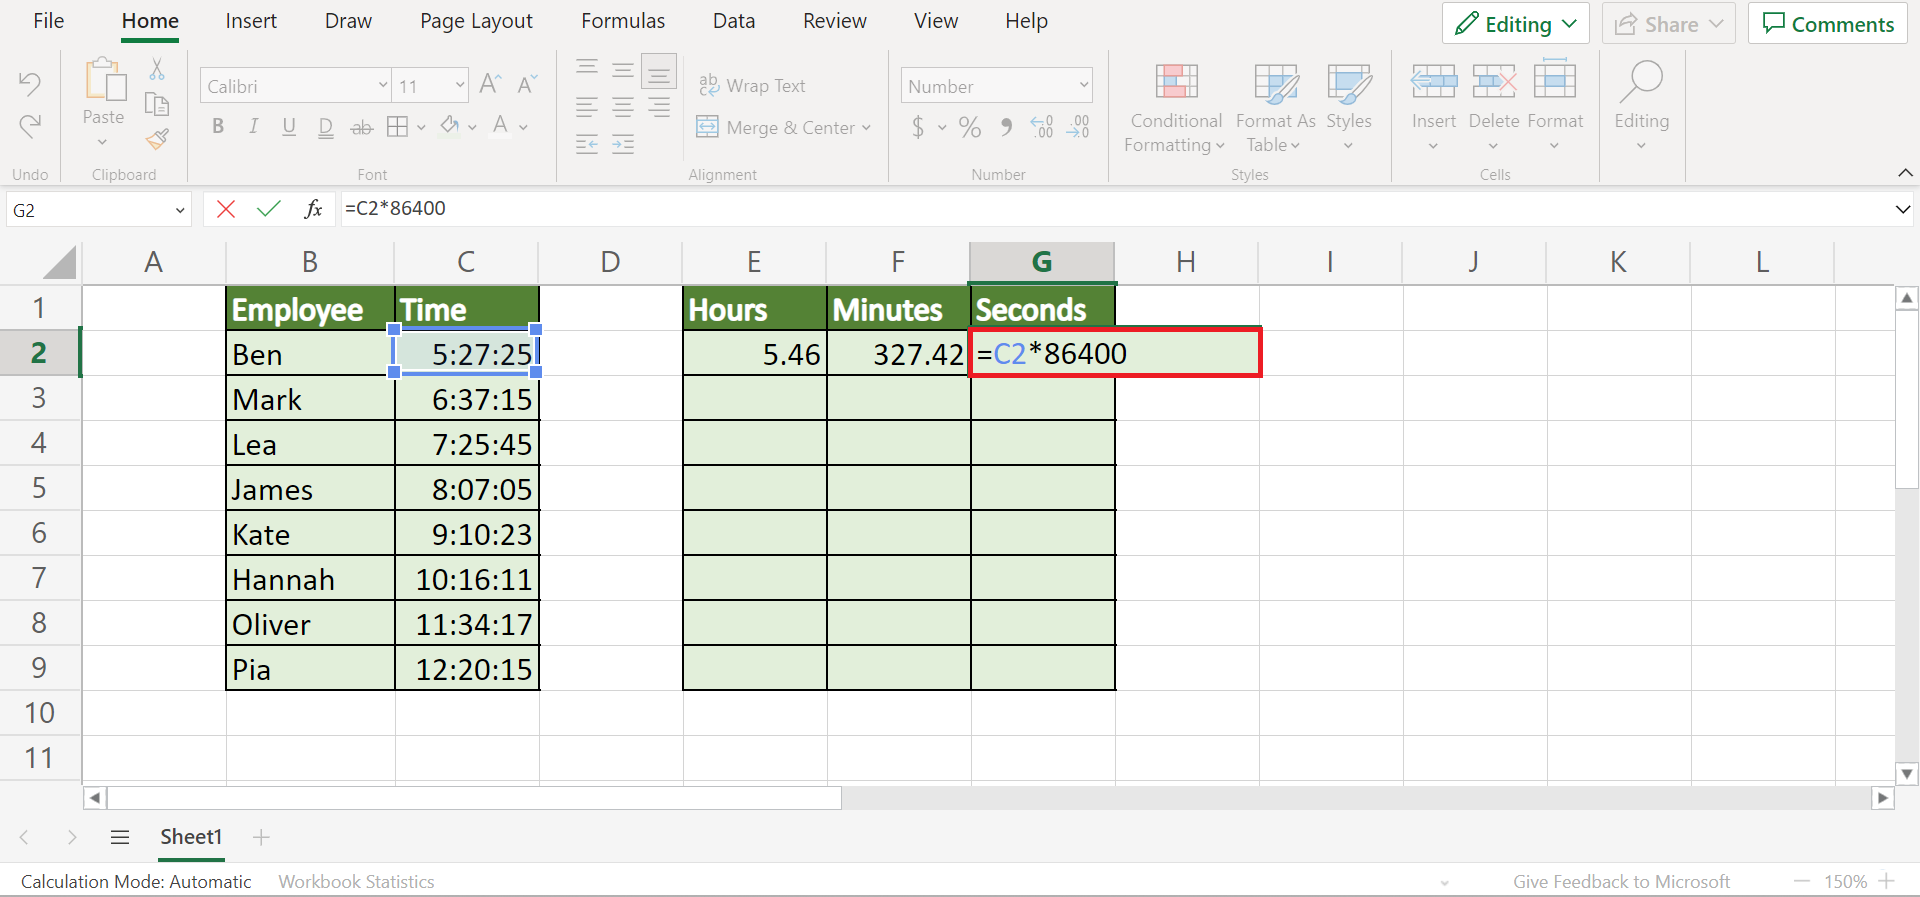
Task: Click the Cut scissors icon
Action: click(157, 69)
